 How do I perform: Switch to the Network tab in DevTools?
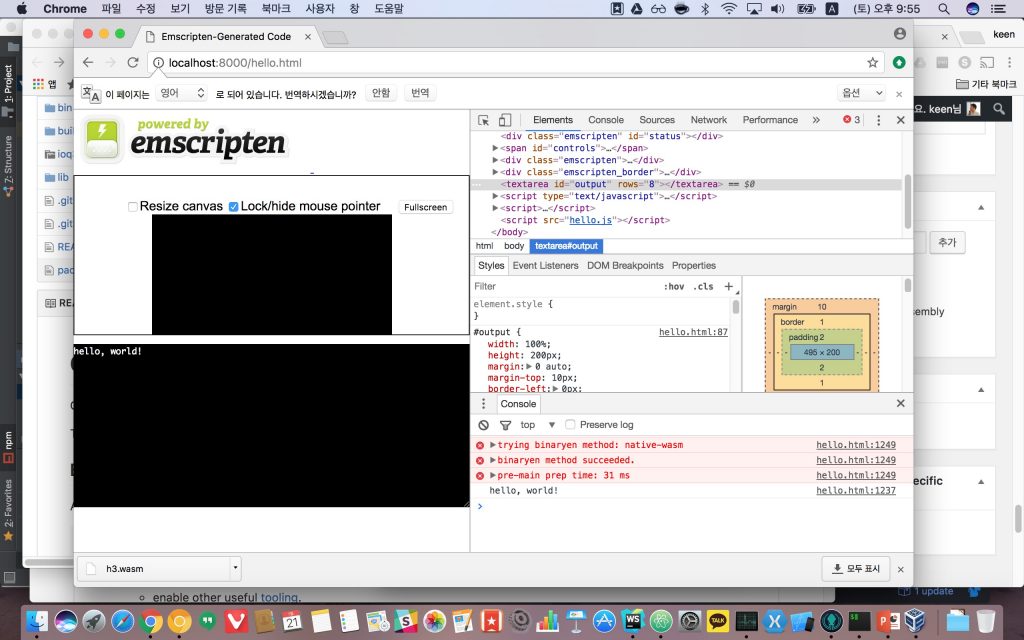[708, 120]
